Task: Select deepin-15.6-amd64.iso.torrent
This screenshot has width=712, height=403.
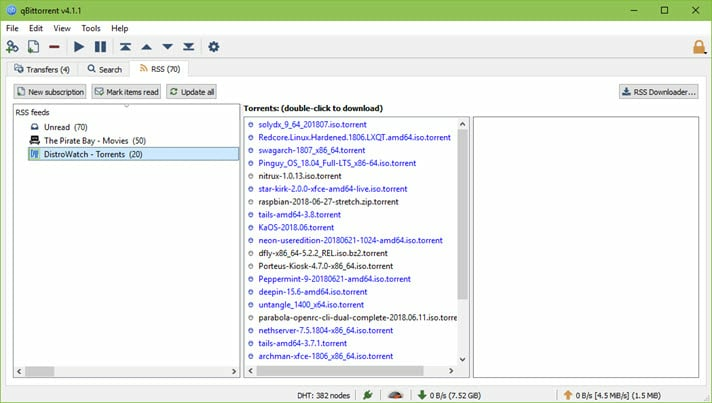Action: tap(313, 292)
